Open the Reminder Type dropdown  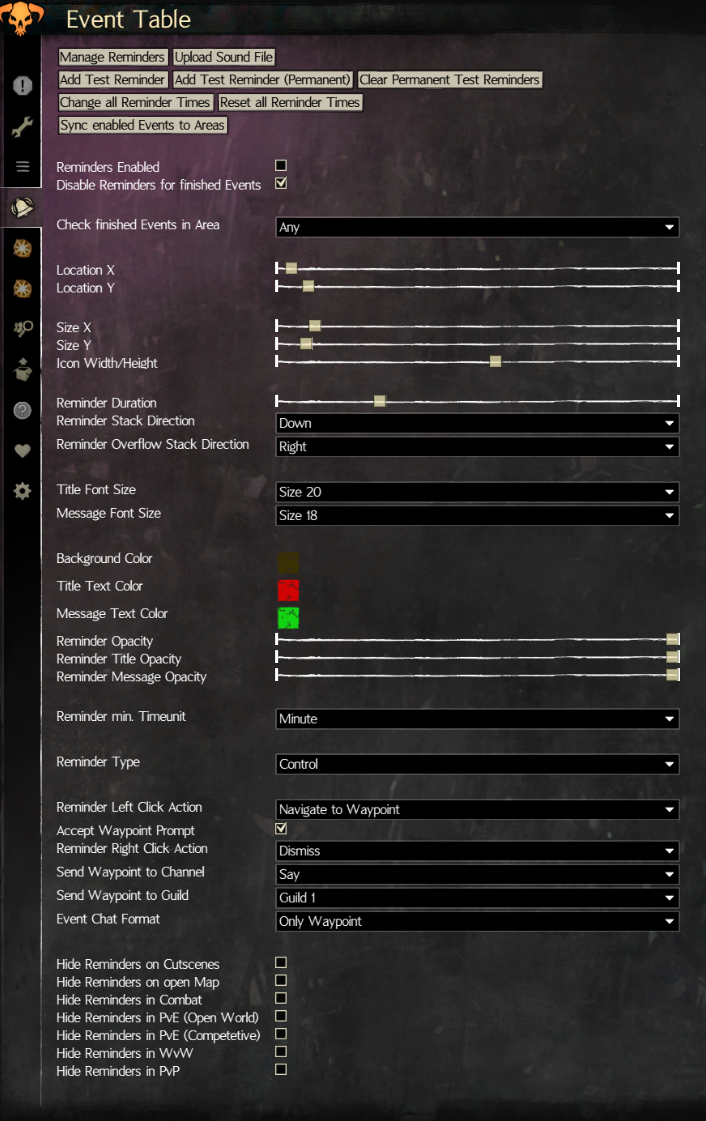[x=477, y=764]
